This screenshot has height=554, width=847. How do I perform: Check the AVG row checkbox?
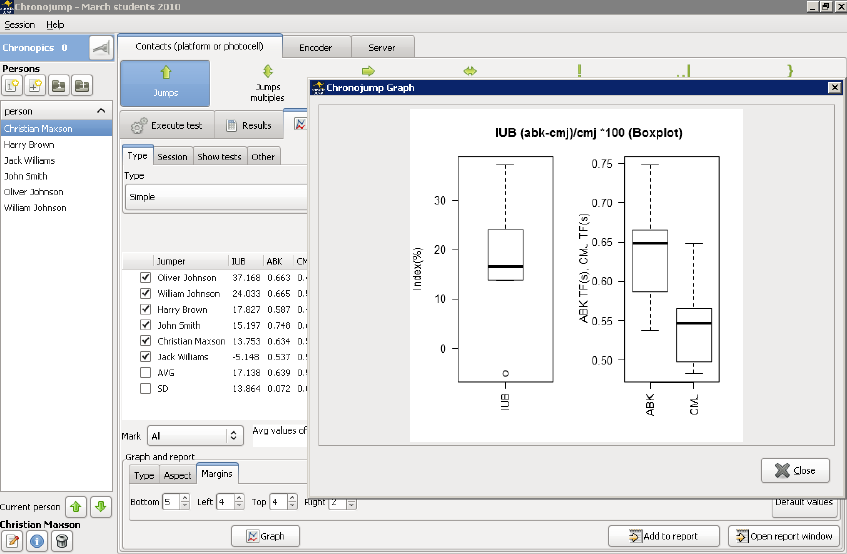[145, 373]
